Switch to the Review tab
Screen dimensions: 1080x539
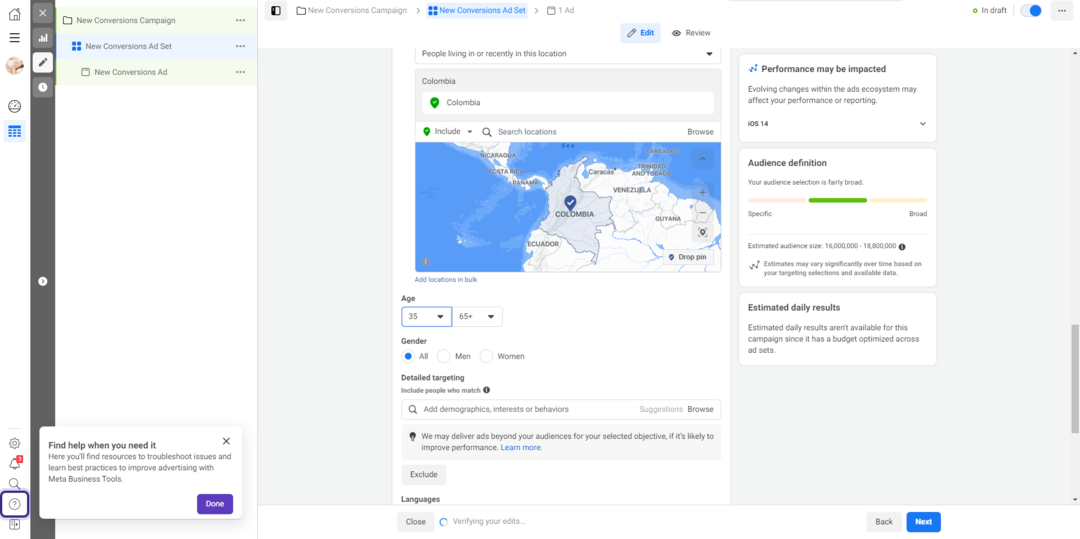(691, 33)
